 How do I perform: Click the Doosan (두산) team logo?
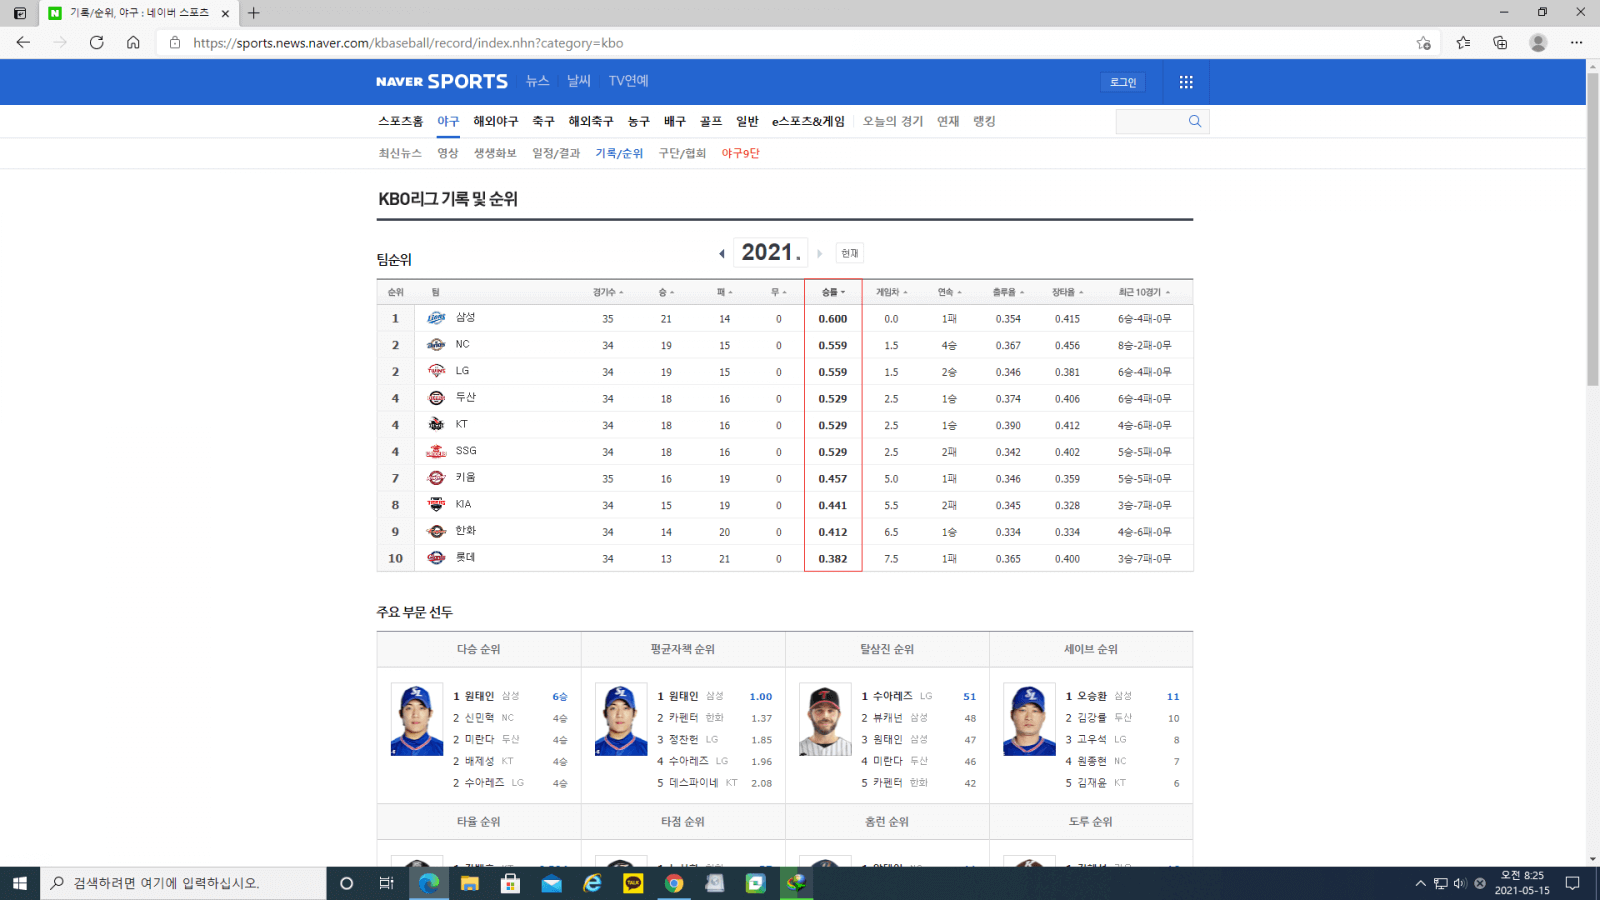436,398
